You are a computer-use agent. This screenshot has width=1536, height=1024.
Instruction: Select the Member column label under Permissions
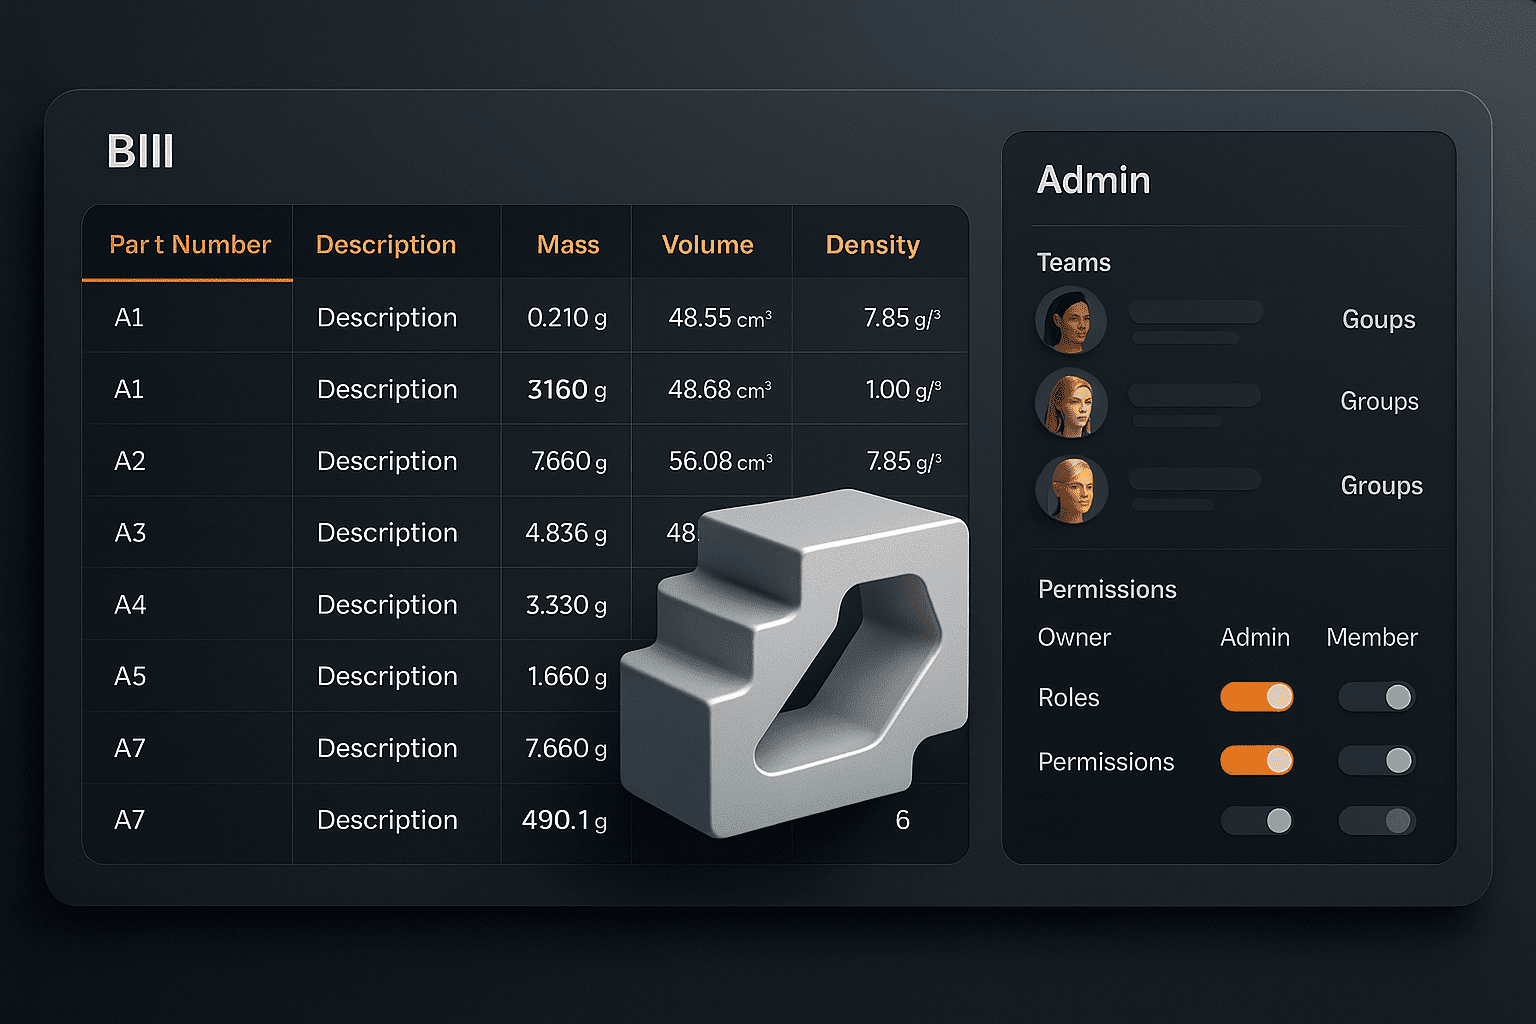coord(1372,638)
